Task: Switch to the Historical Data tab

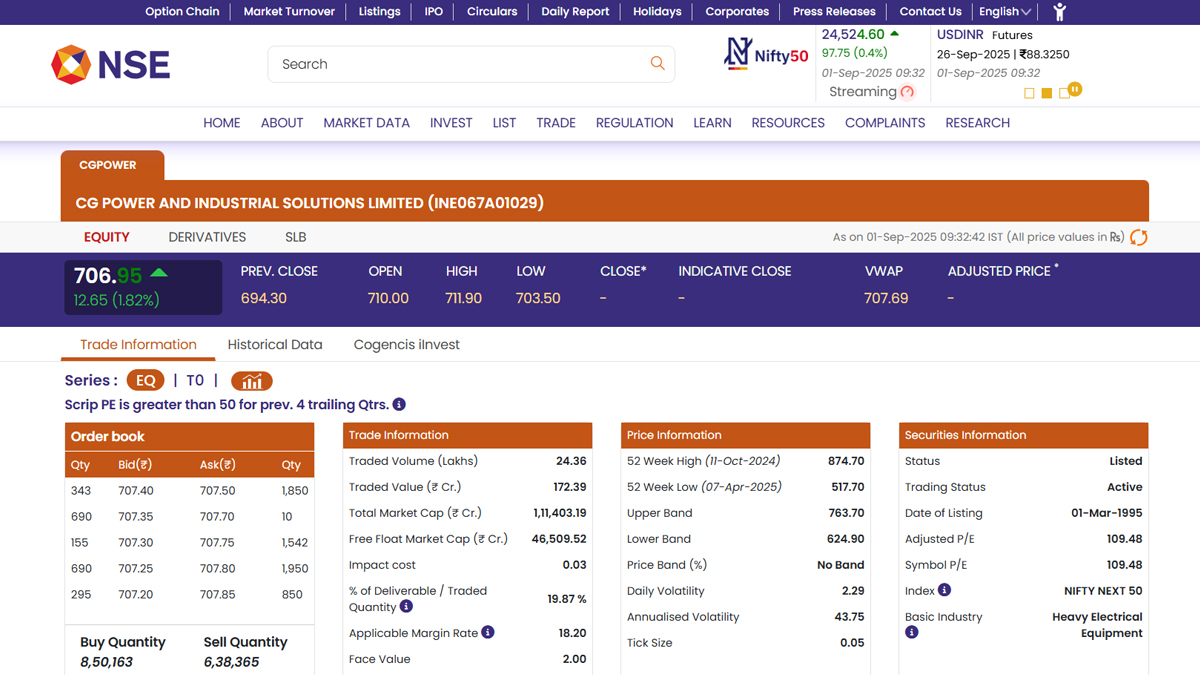Action: 275,345
